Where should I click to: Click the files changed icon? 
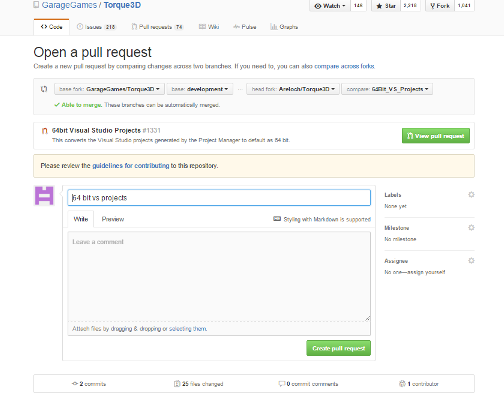tap(177, 384)
